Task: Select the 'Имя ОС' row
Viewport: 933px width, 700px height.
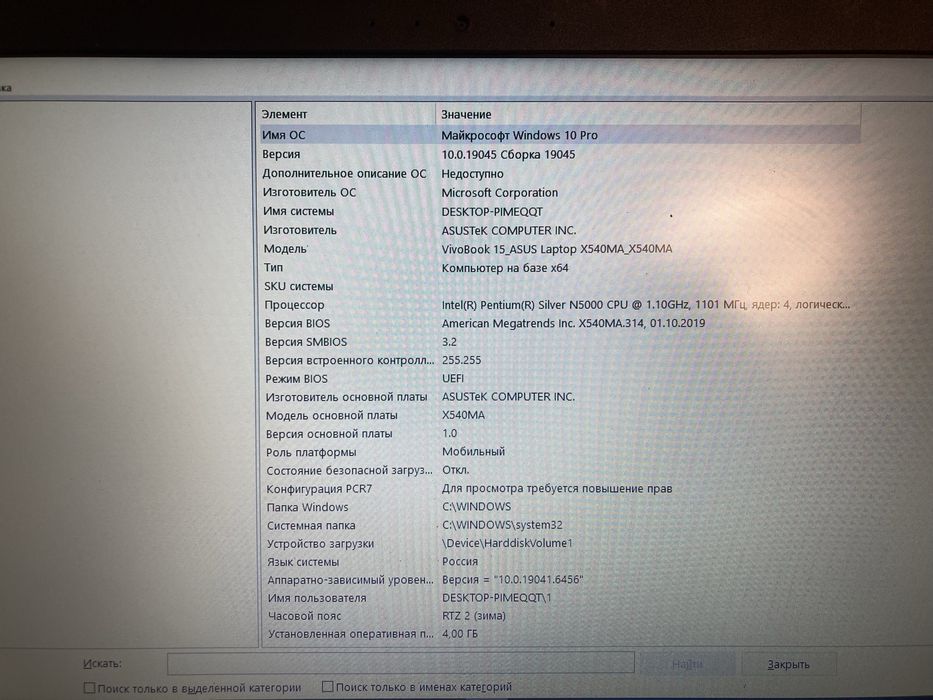Action: coord(560,135)
